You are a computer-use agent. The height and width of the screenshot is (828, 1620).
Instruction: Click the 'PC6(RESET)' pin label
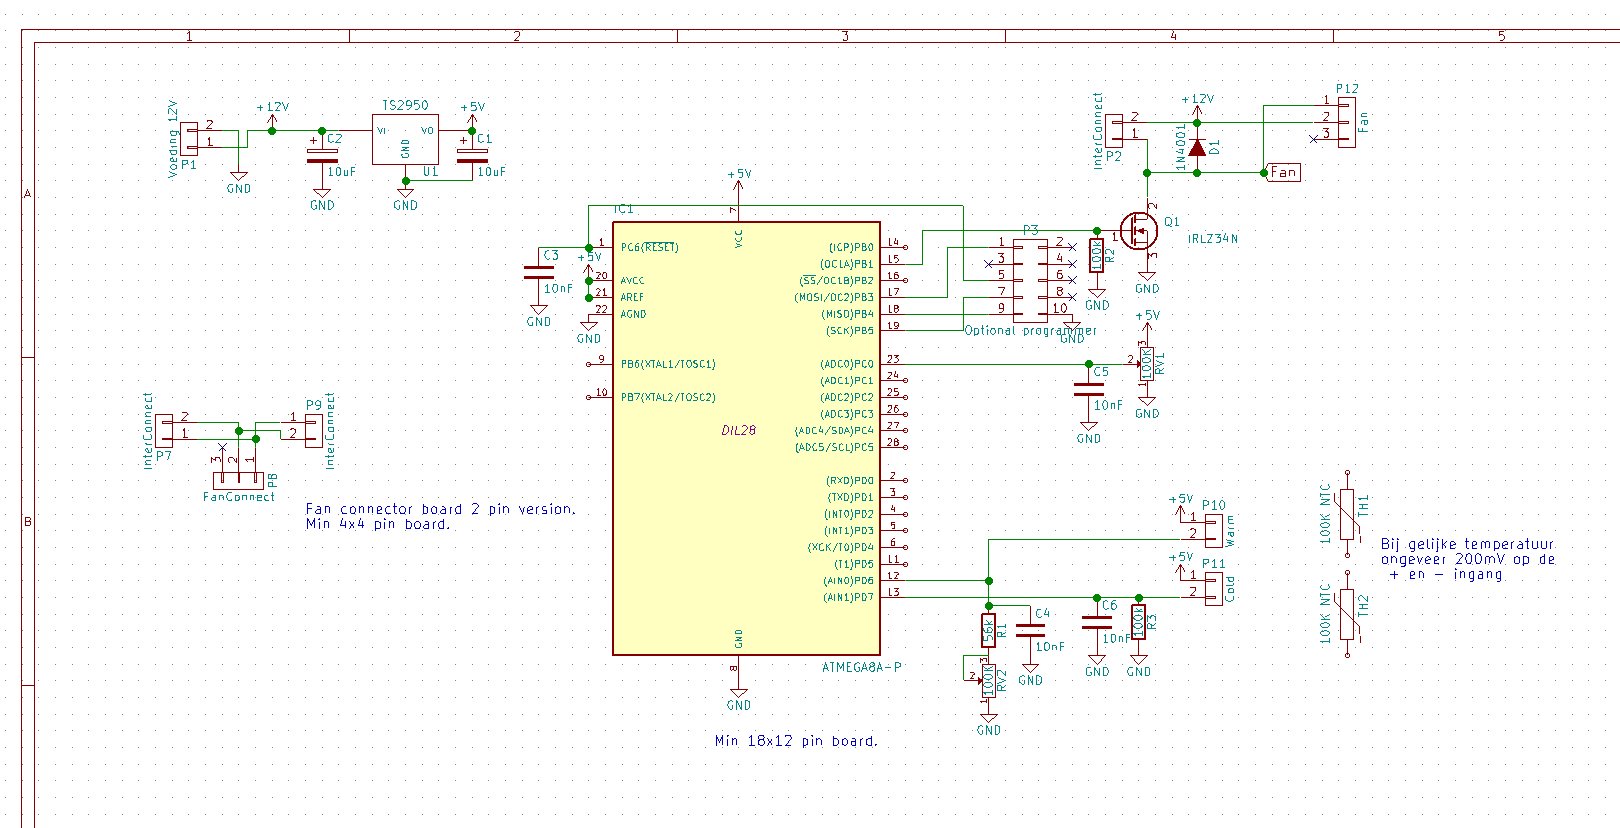coord(650,247)
